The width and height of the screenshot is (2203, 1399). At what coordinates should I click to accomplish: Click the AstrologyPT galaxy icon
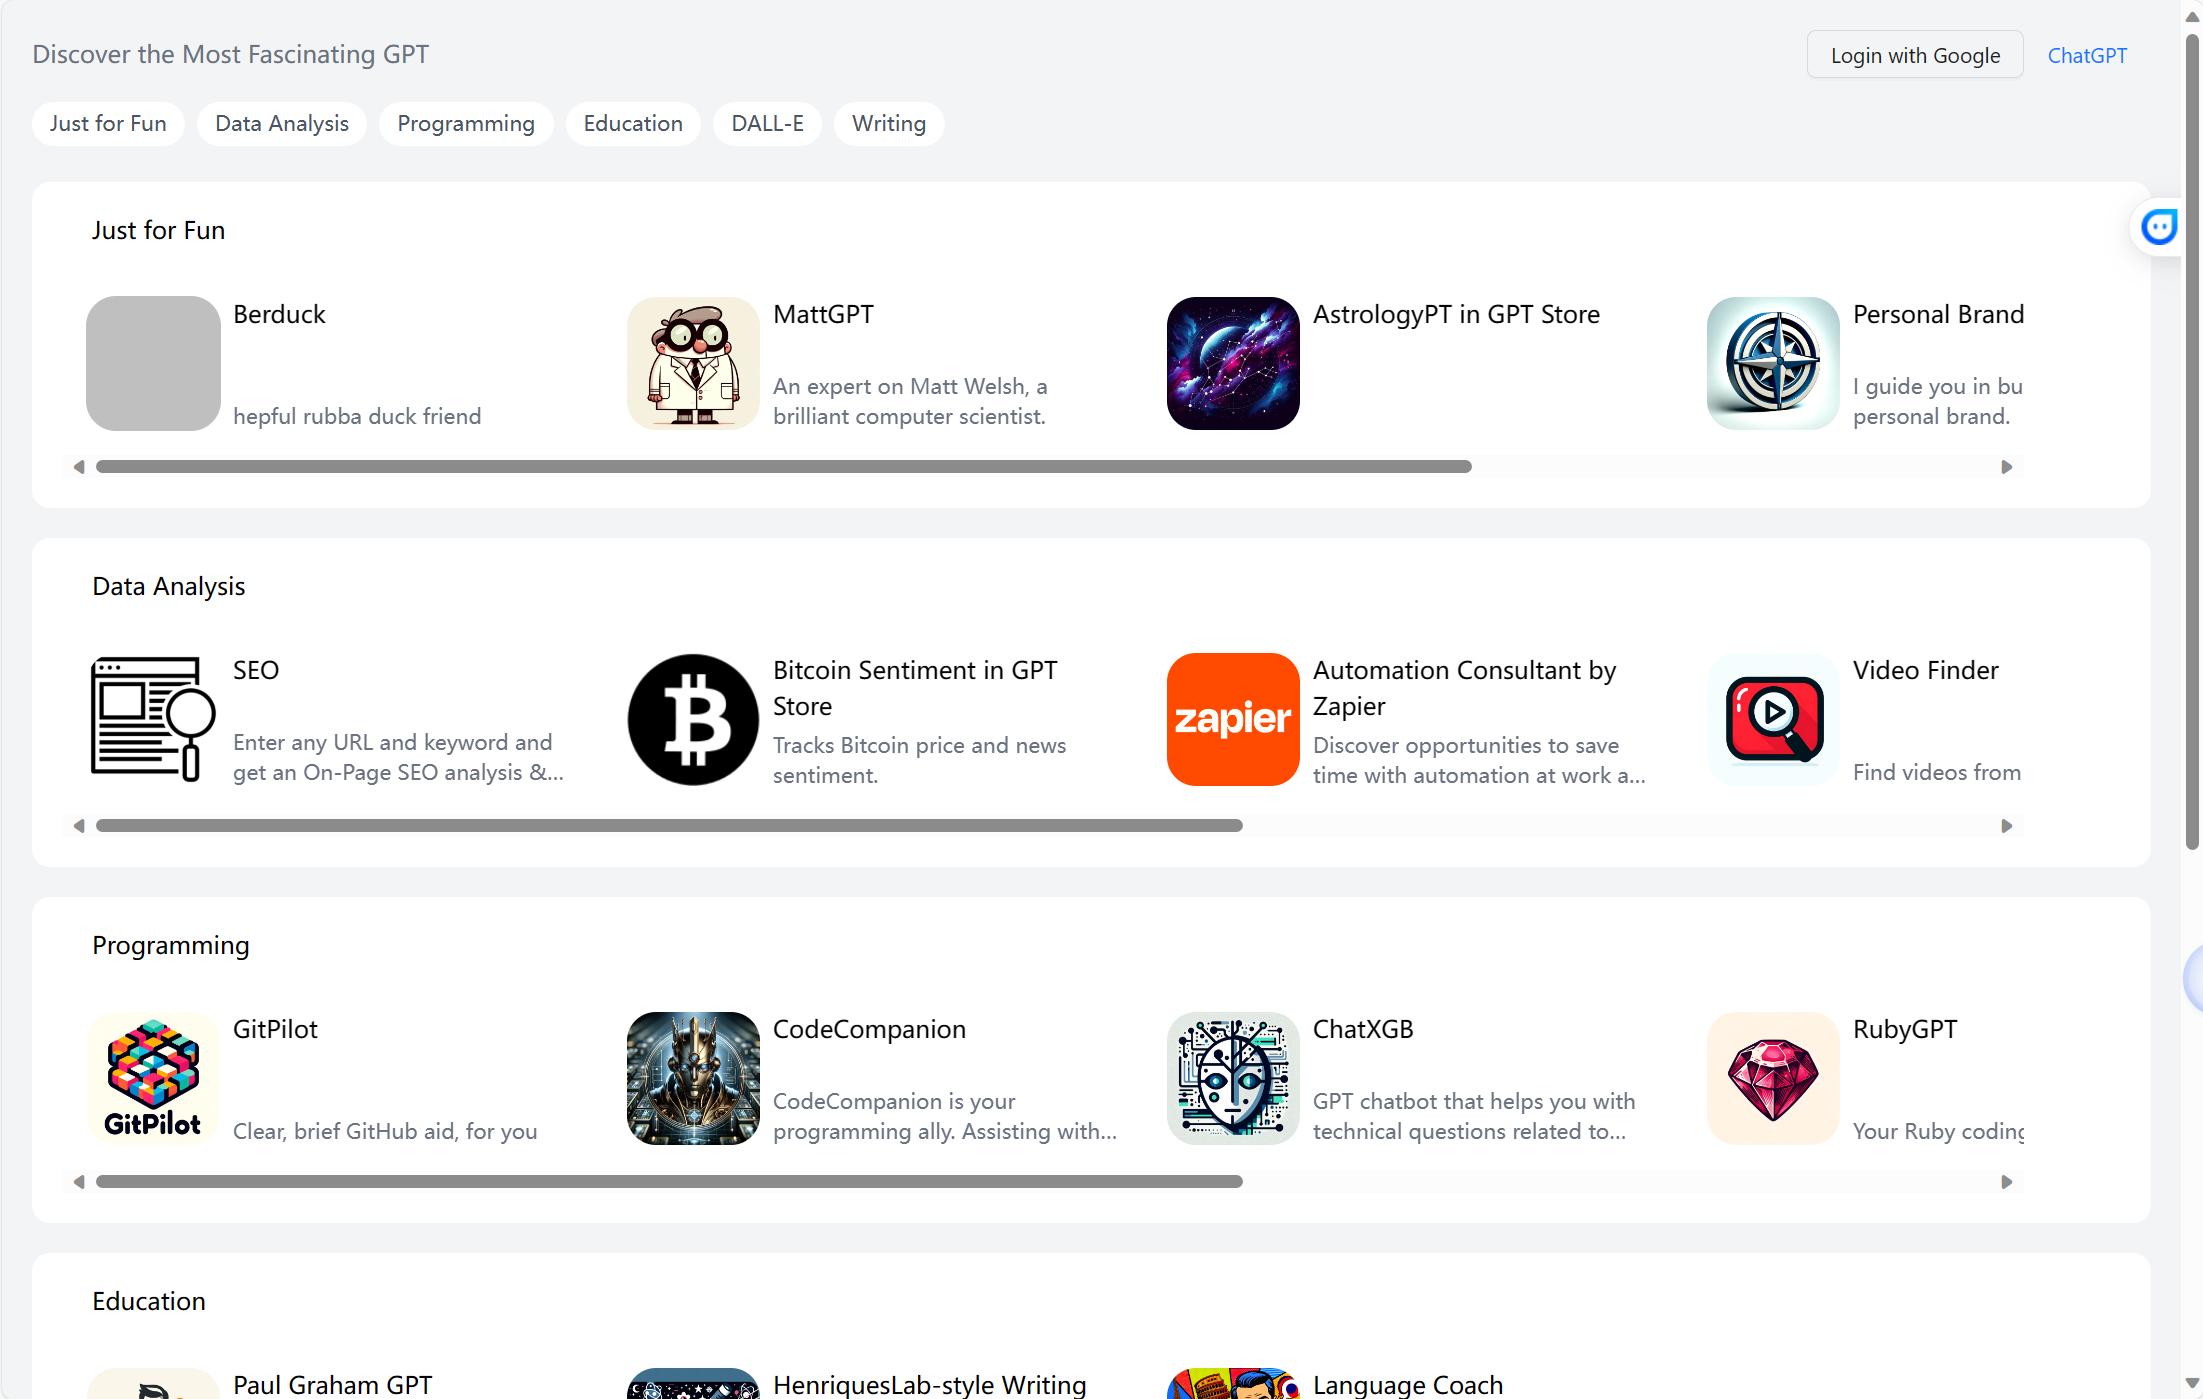(x=1233, y=363)
